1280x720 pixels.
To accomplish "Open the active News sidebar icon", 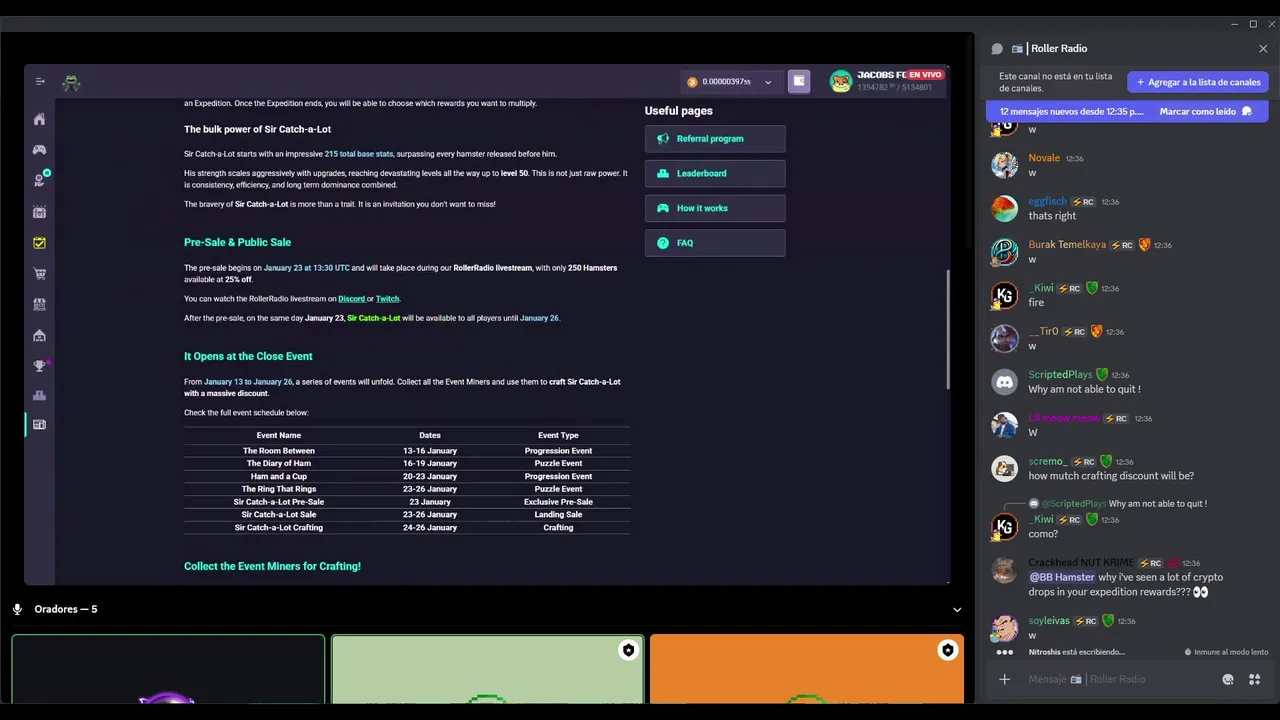I will [39, 424].
